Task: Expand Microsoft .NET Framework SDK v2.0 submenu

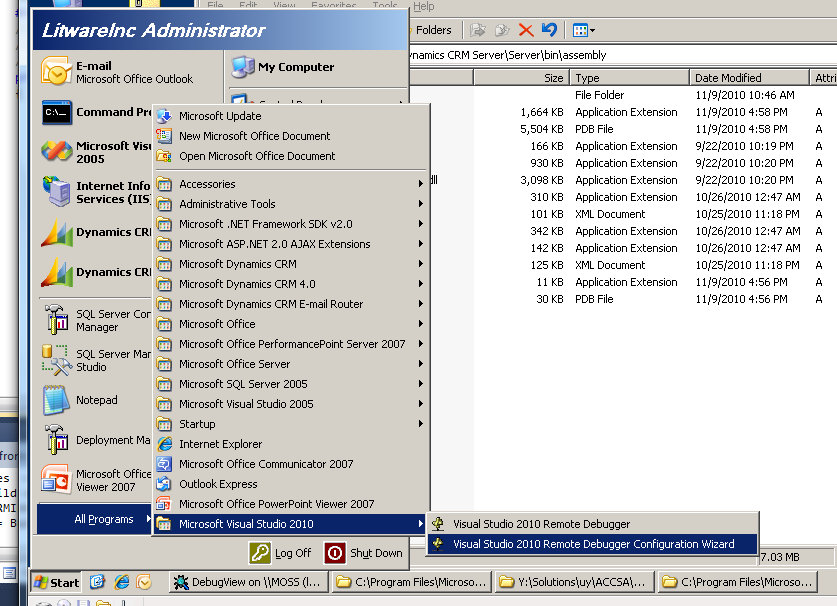Action: click(x=291, y=224)
